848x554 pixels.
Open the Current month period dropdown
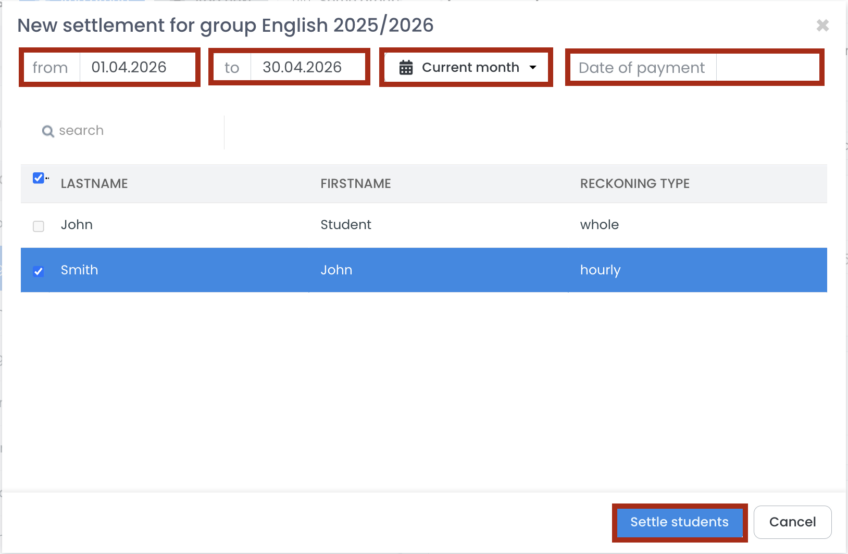(467, 68)
